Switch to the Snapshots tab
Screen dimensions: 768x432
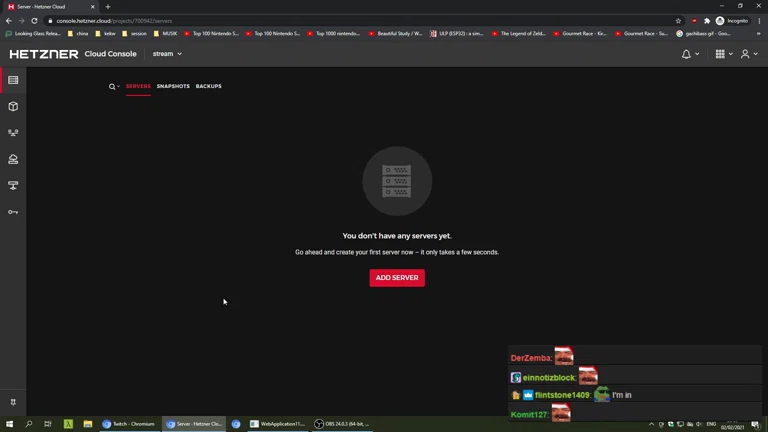click(173, 87)
